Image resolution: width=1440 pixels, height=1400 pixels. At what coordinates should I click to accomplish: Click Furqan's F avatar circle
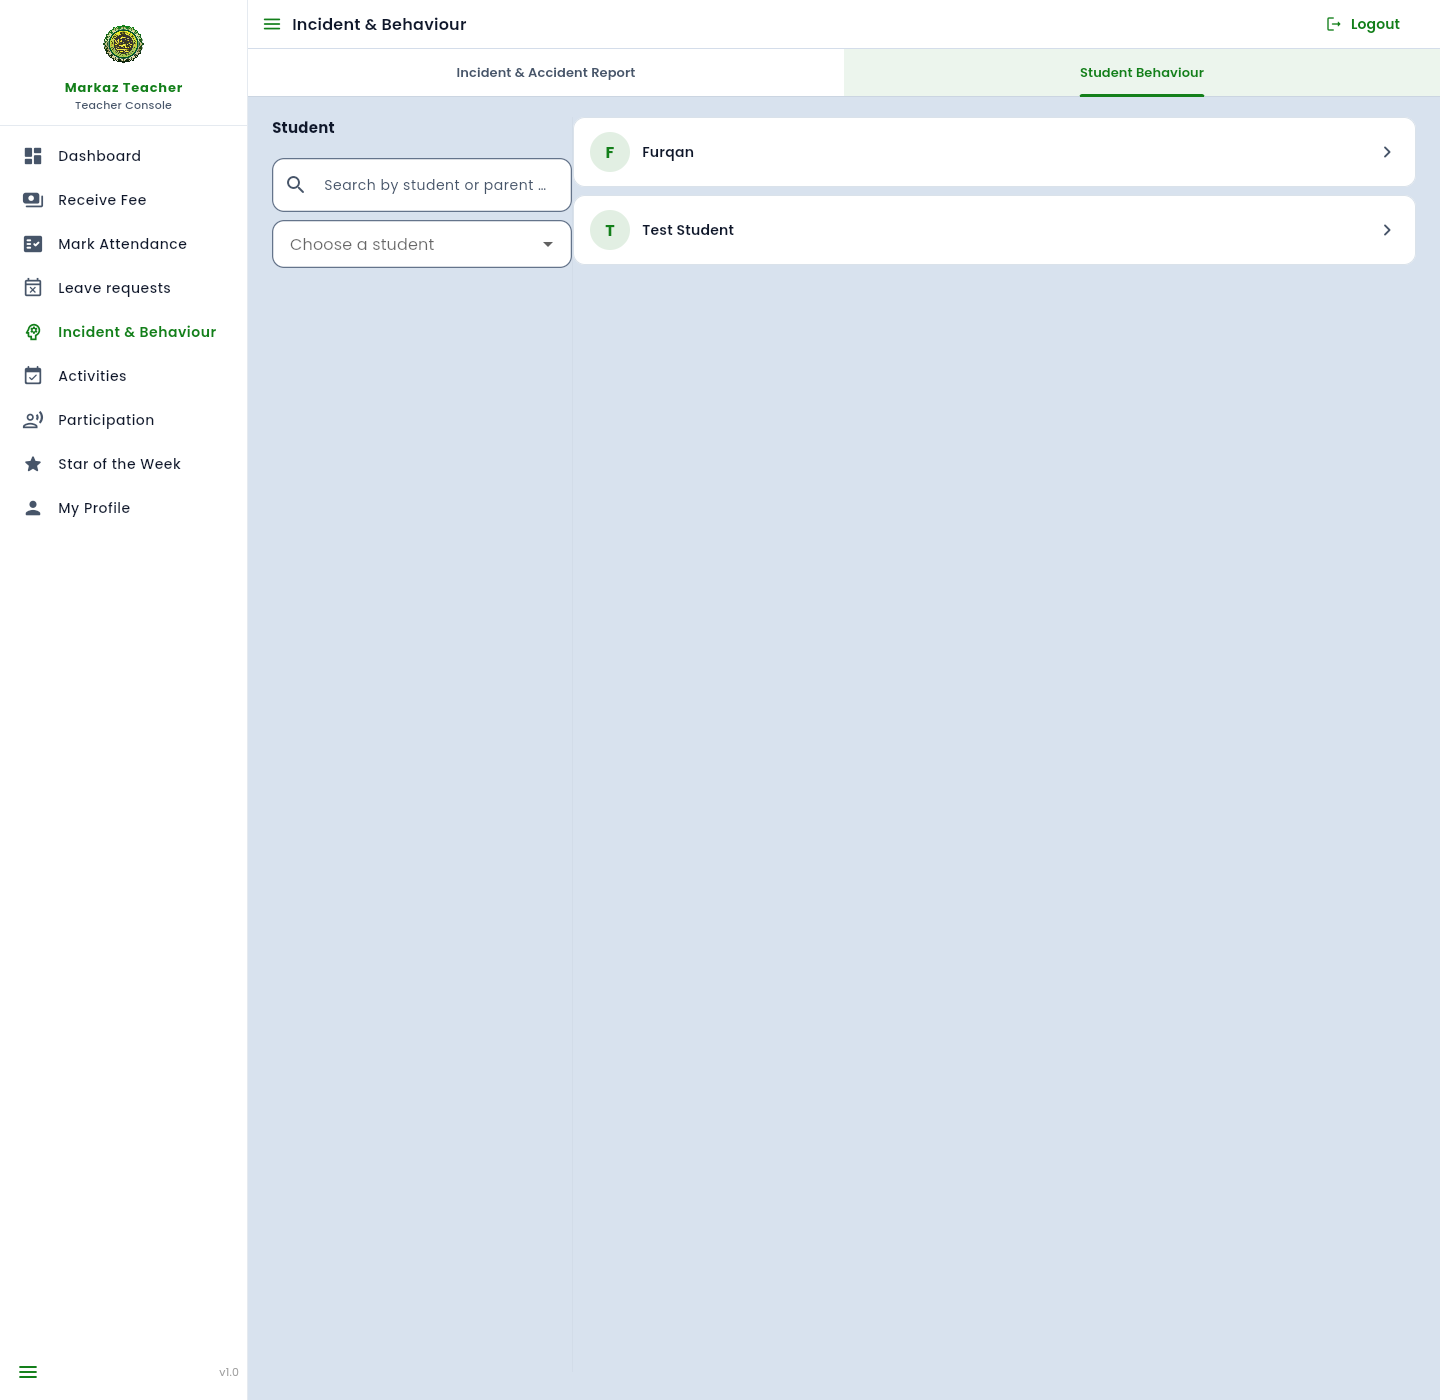tap(610, 152)
